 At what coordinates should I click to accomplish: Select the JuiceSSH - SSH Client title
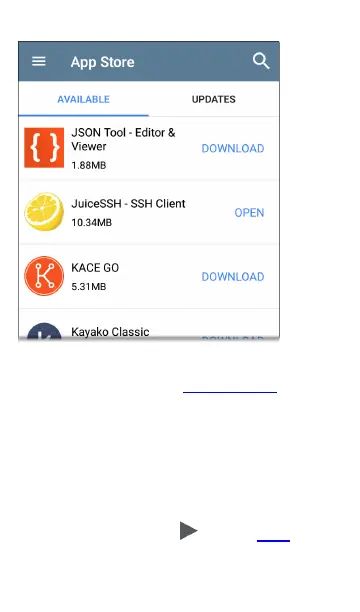(128, 203)
